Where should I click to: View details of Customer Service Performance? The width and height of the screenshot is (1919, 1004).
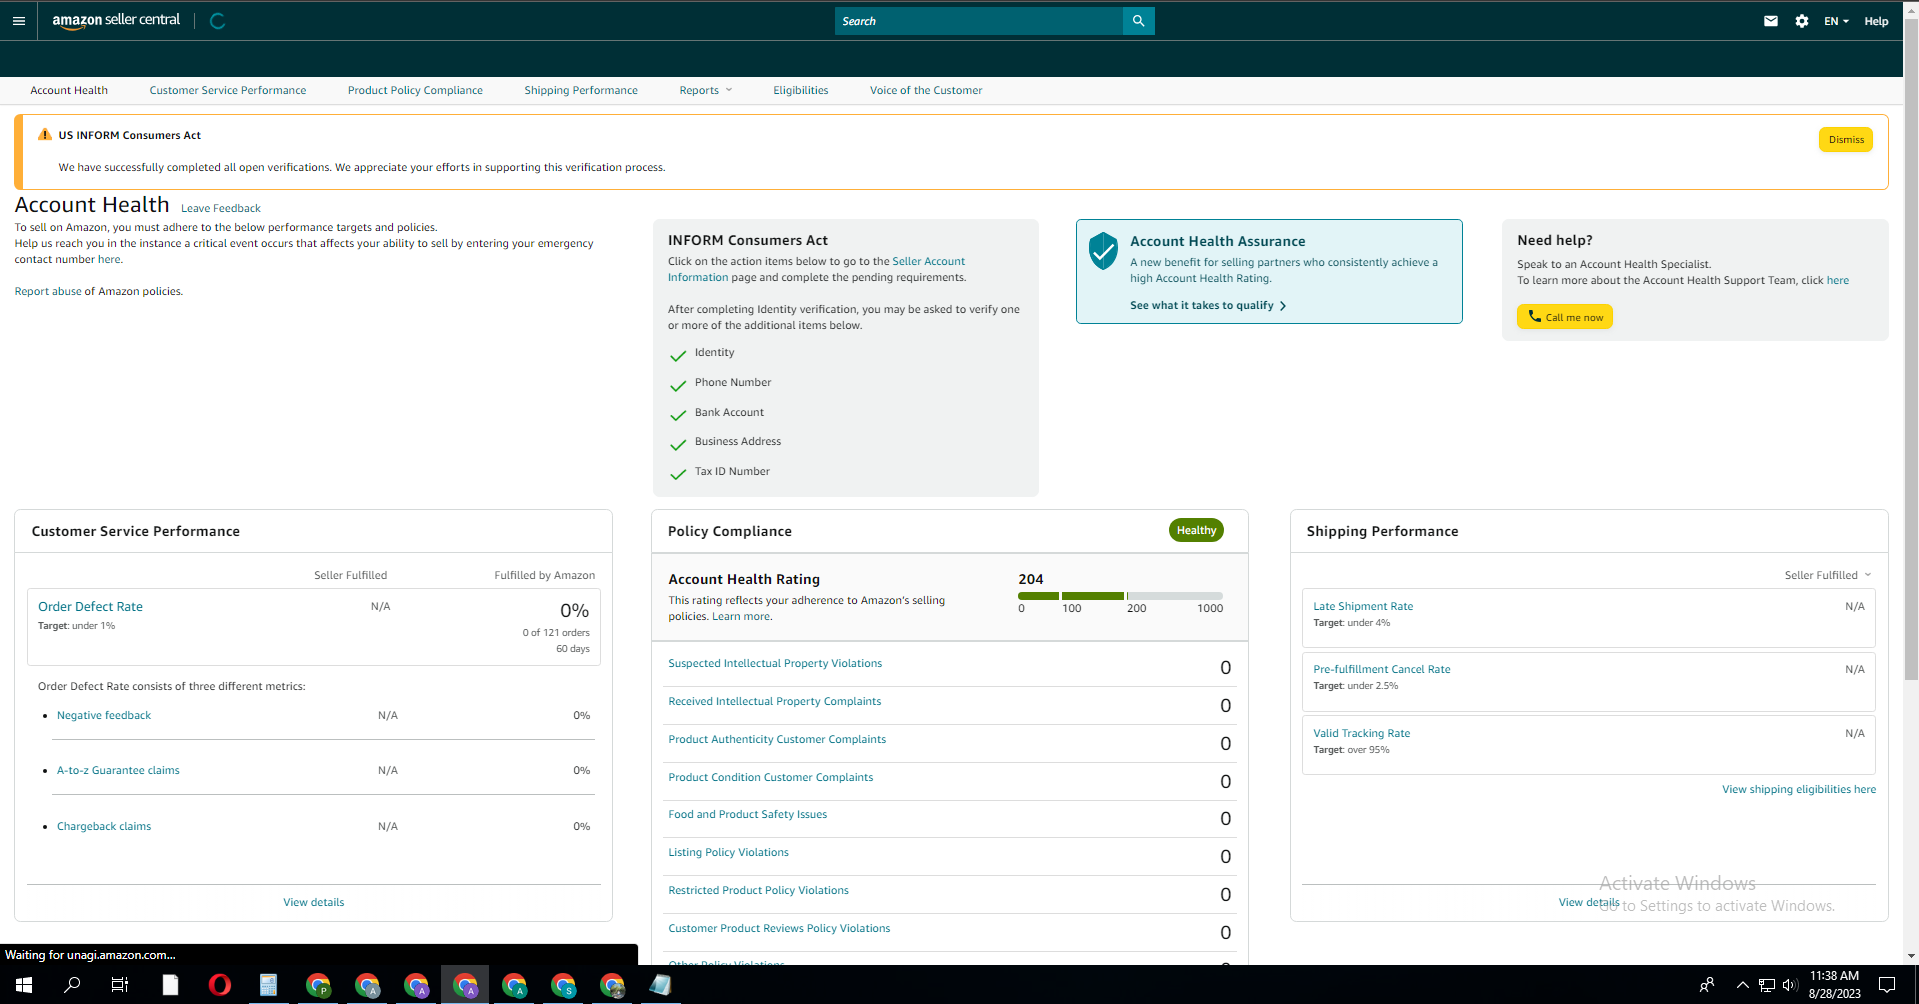pos(314,902)
